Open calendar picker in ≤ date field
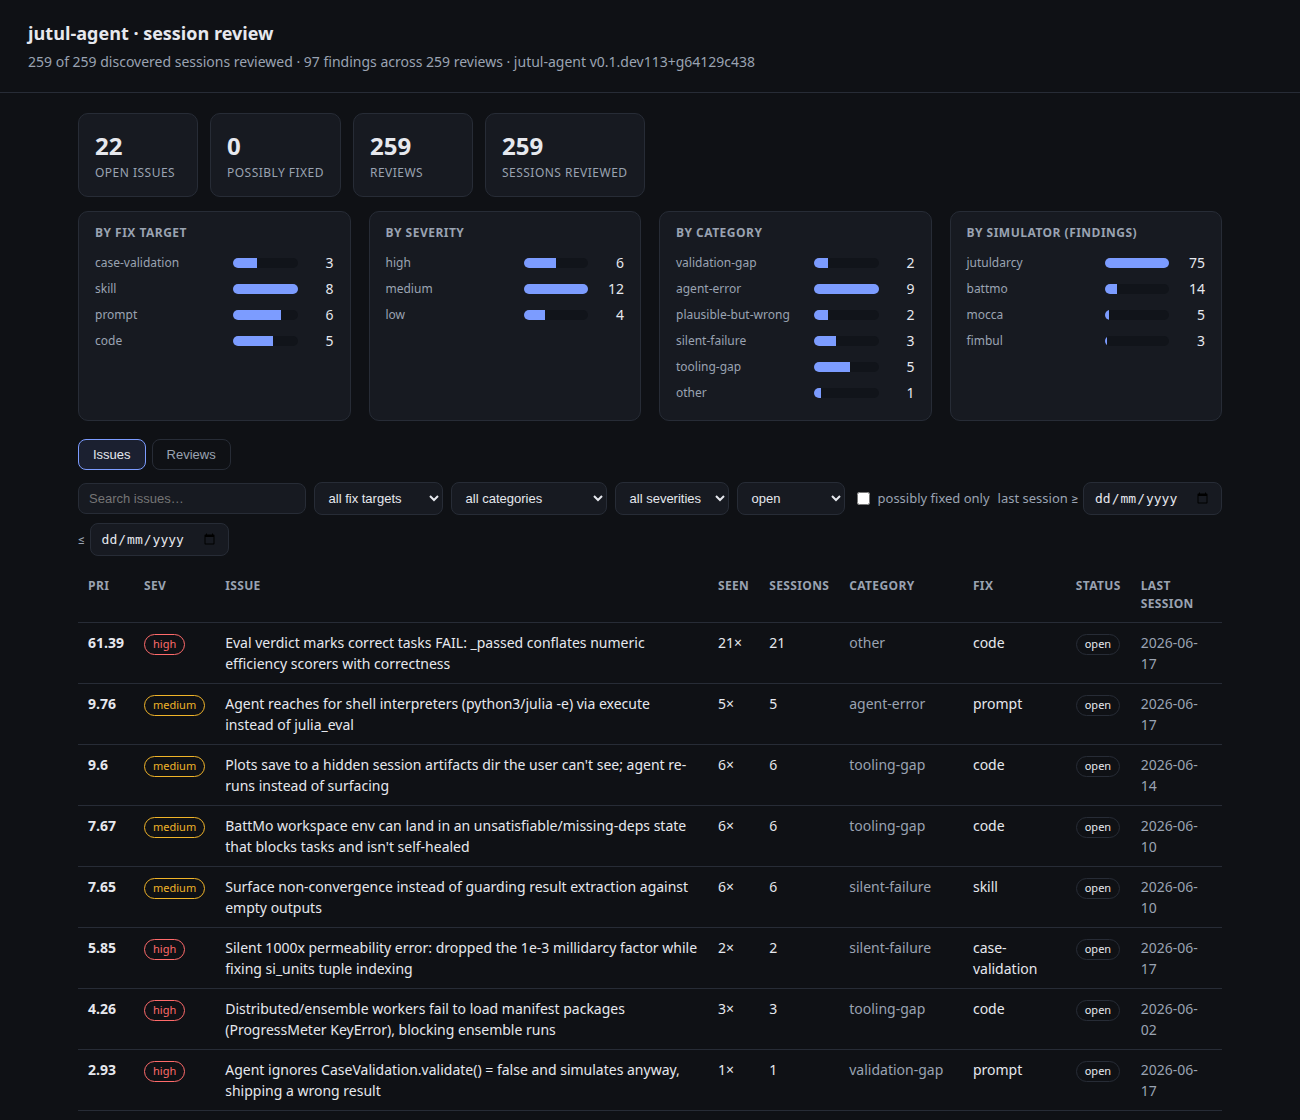Viewport: 1300px width, 1120px height. click(x=209, y=540)
